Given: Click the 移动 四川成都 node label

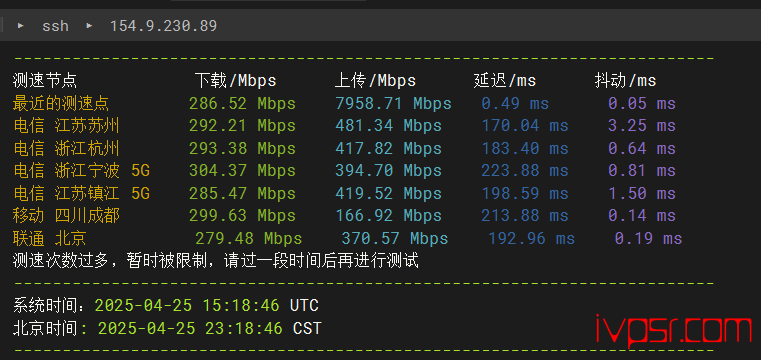Looking at the screenshot, I should pos(66,215).
